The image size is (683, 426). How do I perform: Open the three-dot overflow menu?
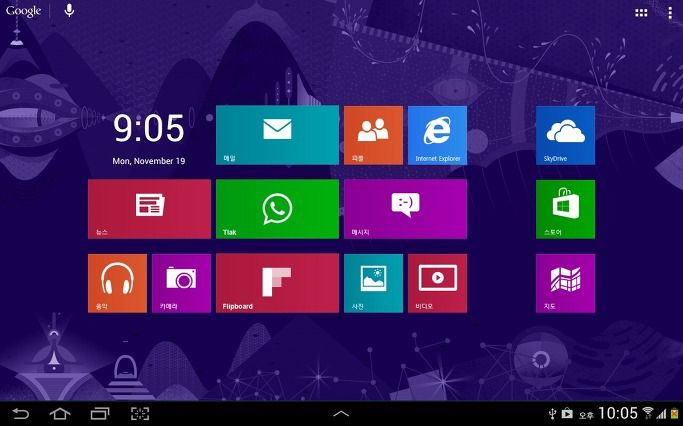click(x=670, y=13)
